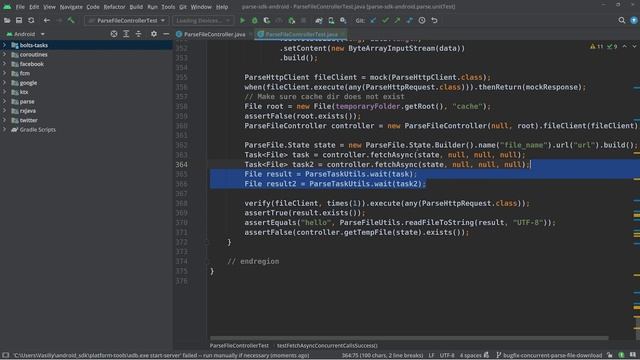Open SDK Manager toolbar icon
This screenshot has height=360, width=640.
[343, 20]
